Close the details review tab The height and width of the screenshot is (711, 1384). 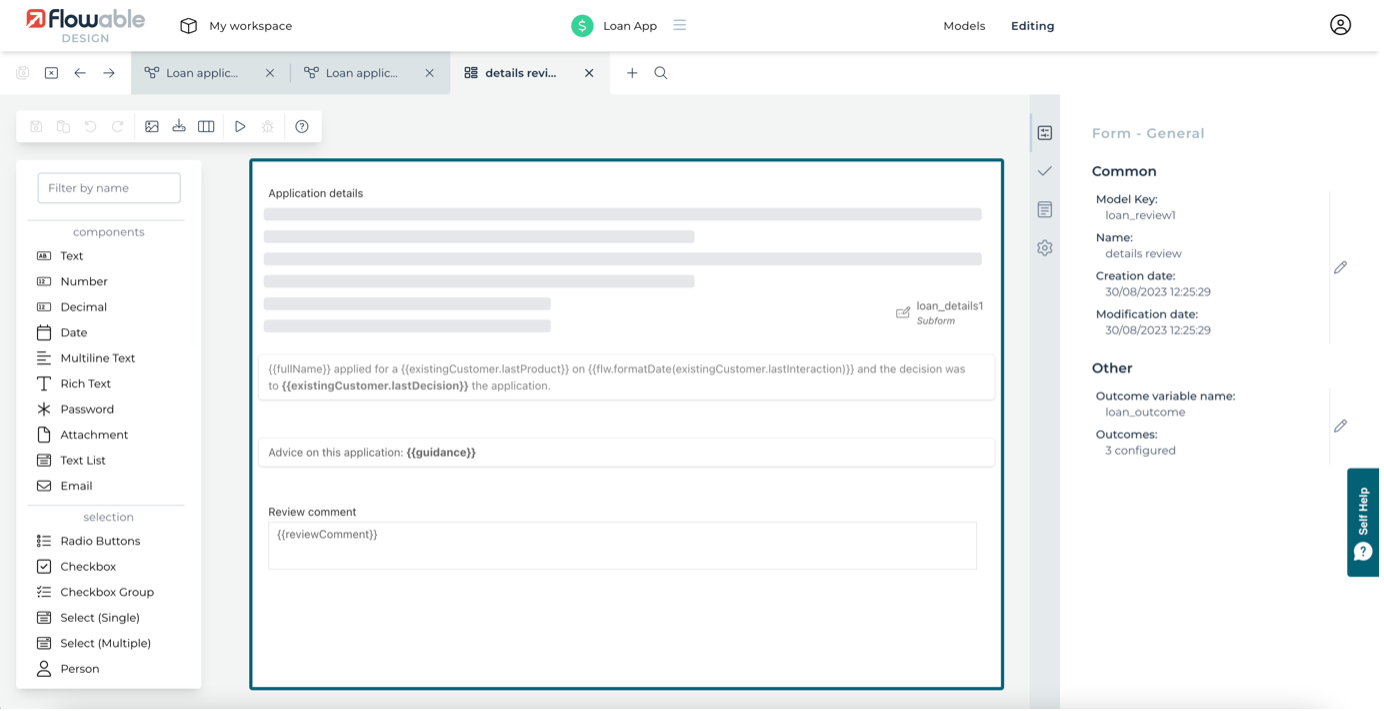click(x=589, y=73)
